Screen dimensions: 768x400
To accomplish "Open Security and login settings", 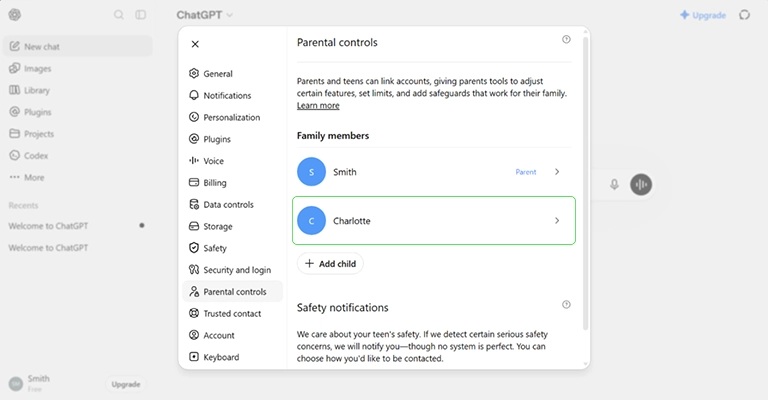I will point(232,270).
